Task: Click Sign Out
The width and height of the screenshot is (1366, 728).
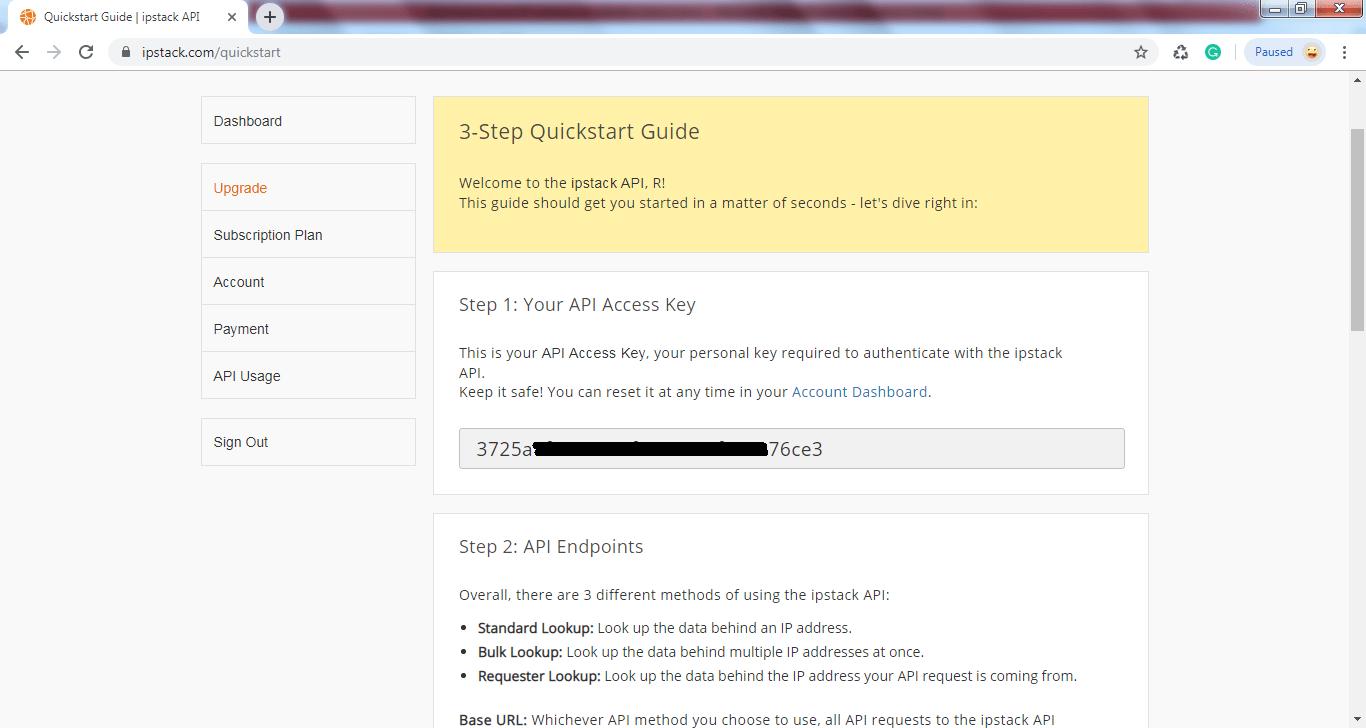Action: [308, 442]
